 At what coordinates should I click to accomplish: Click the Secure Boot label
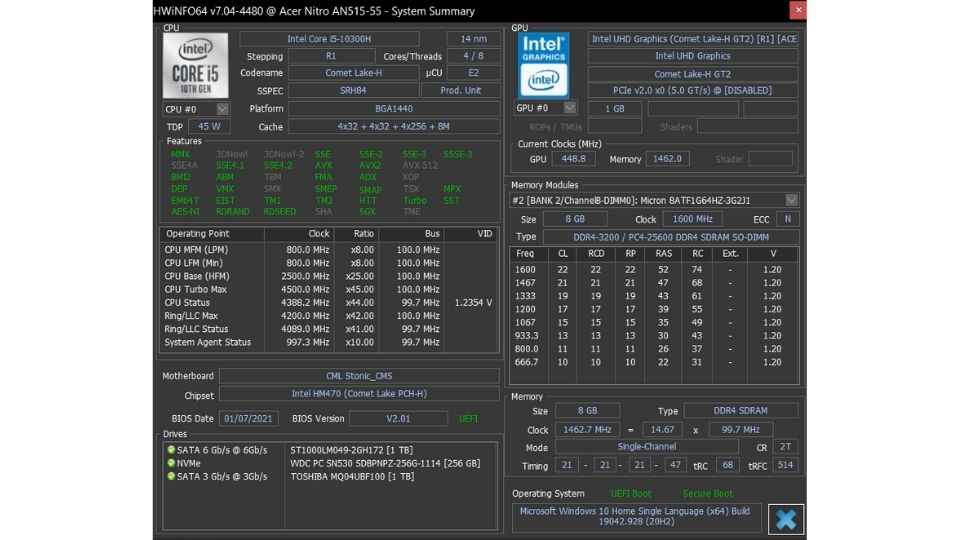coord(708,493)
